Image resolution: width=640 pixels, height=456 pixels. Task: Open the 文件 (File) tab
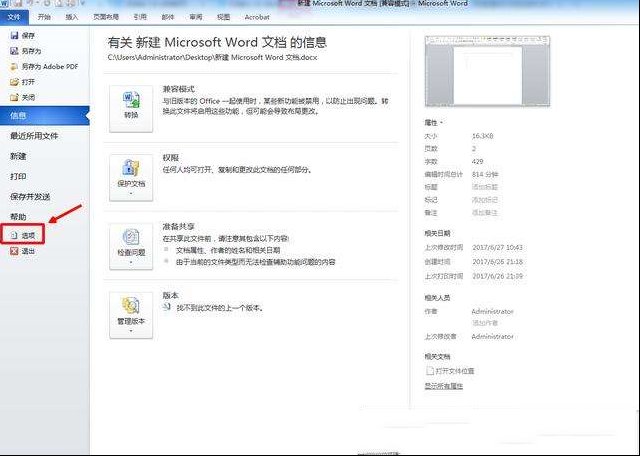(14, 17)
